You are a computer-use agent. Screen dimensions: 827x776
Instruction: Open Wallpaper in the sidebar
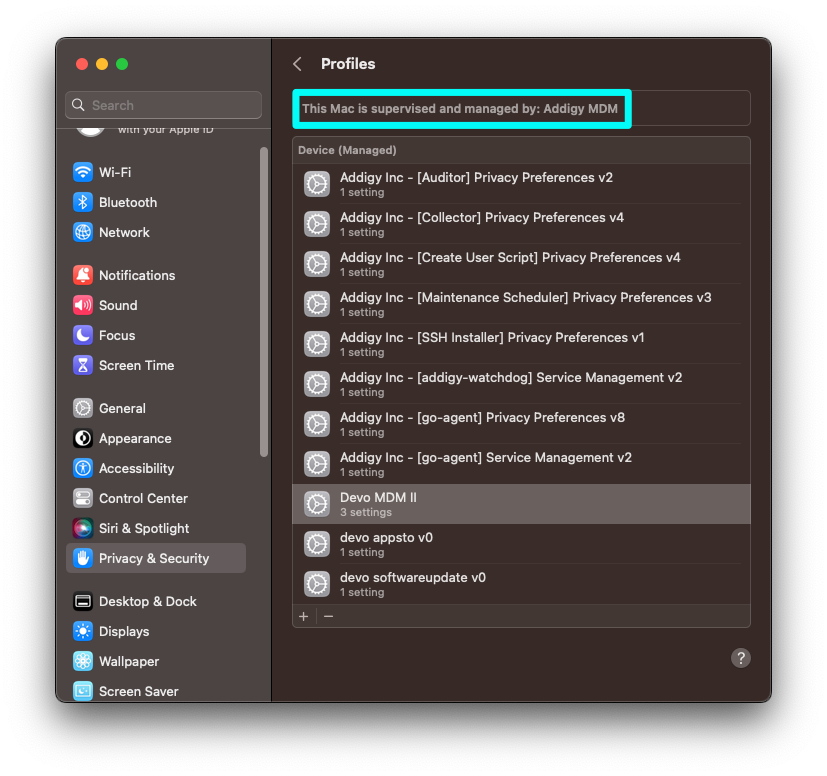click(156, 661)
